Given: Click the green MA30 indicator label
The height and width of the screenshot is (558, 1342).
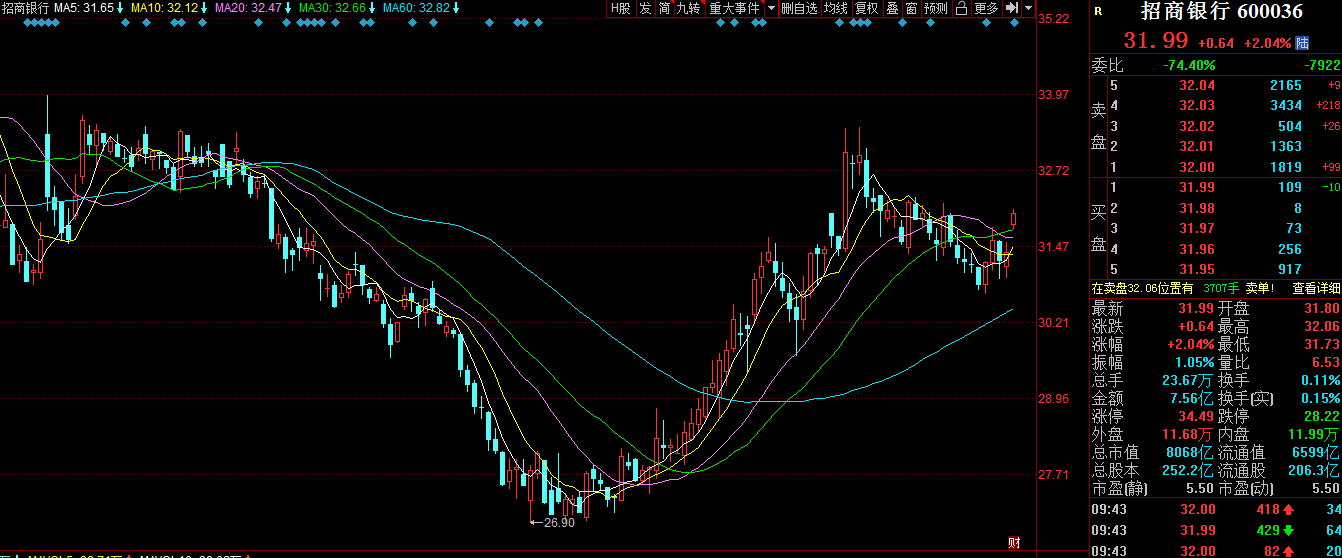Looking at the screenshot, I should click(335, 8).
